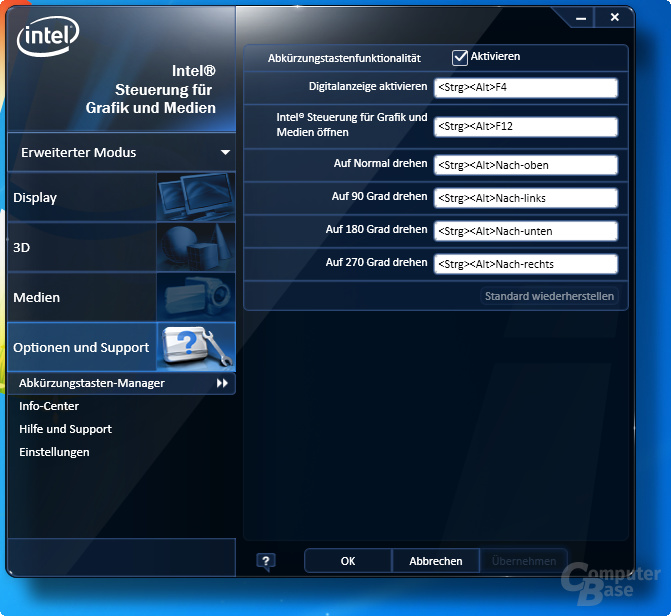This screenshot has height=616, width=671.
Task: Open the Info-Center entry
Action: click(x=49, y=406)
